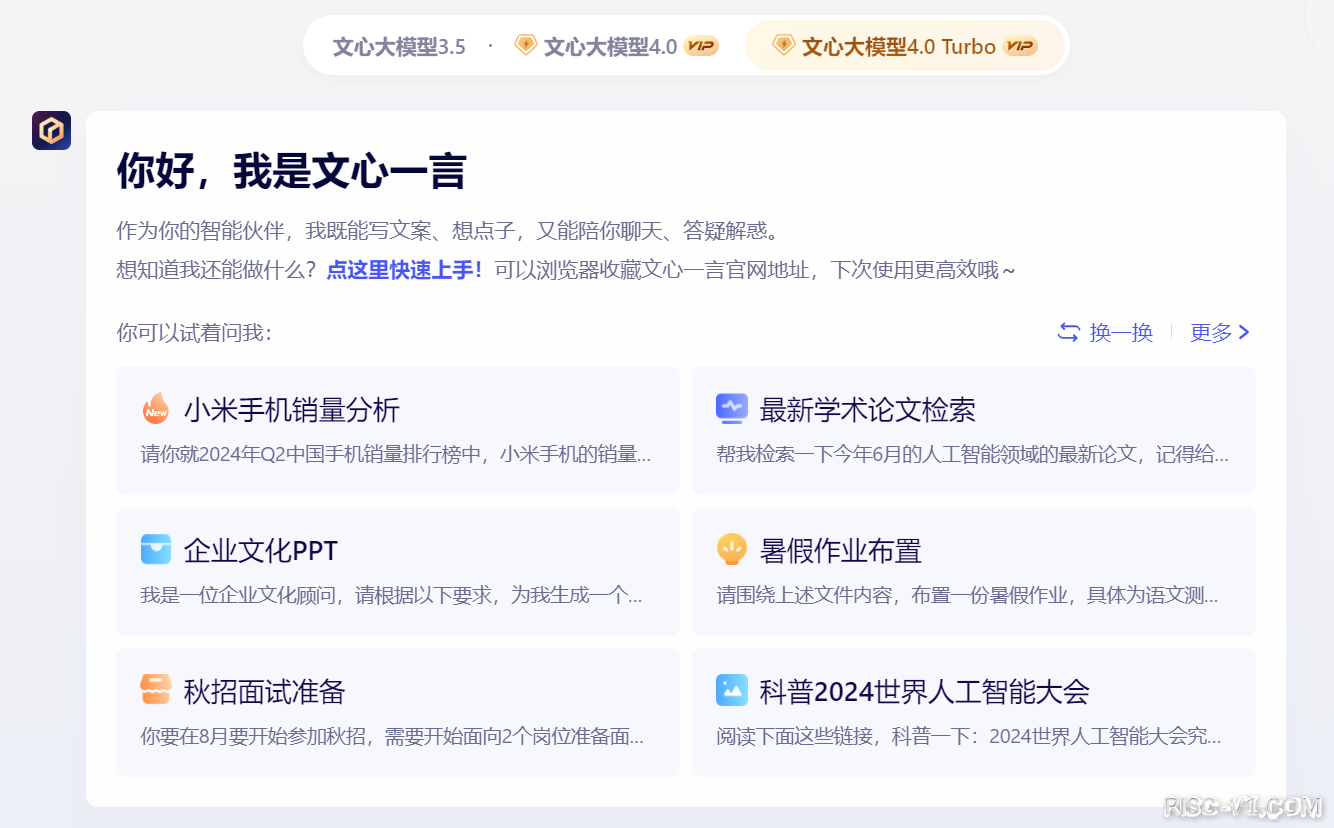Open the 企业文化PPT prompt card
Screen dimensions: 1334x828
pyautogui.click(x=398, y=571)
